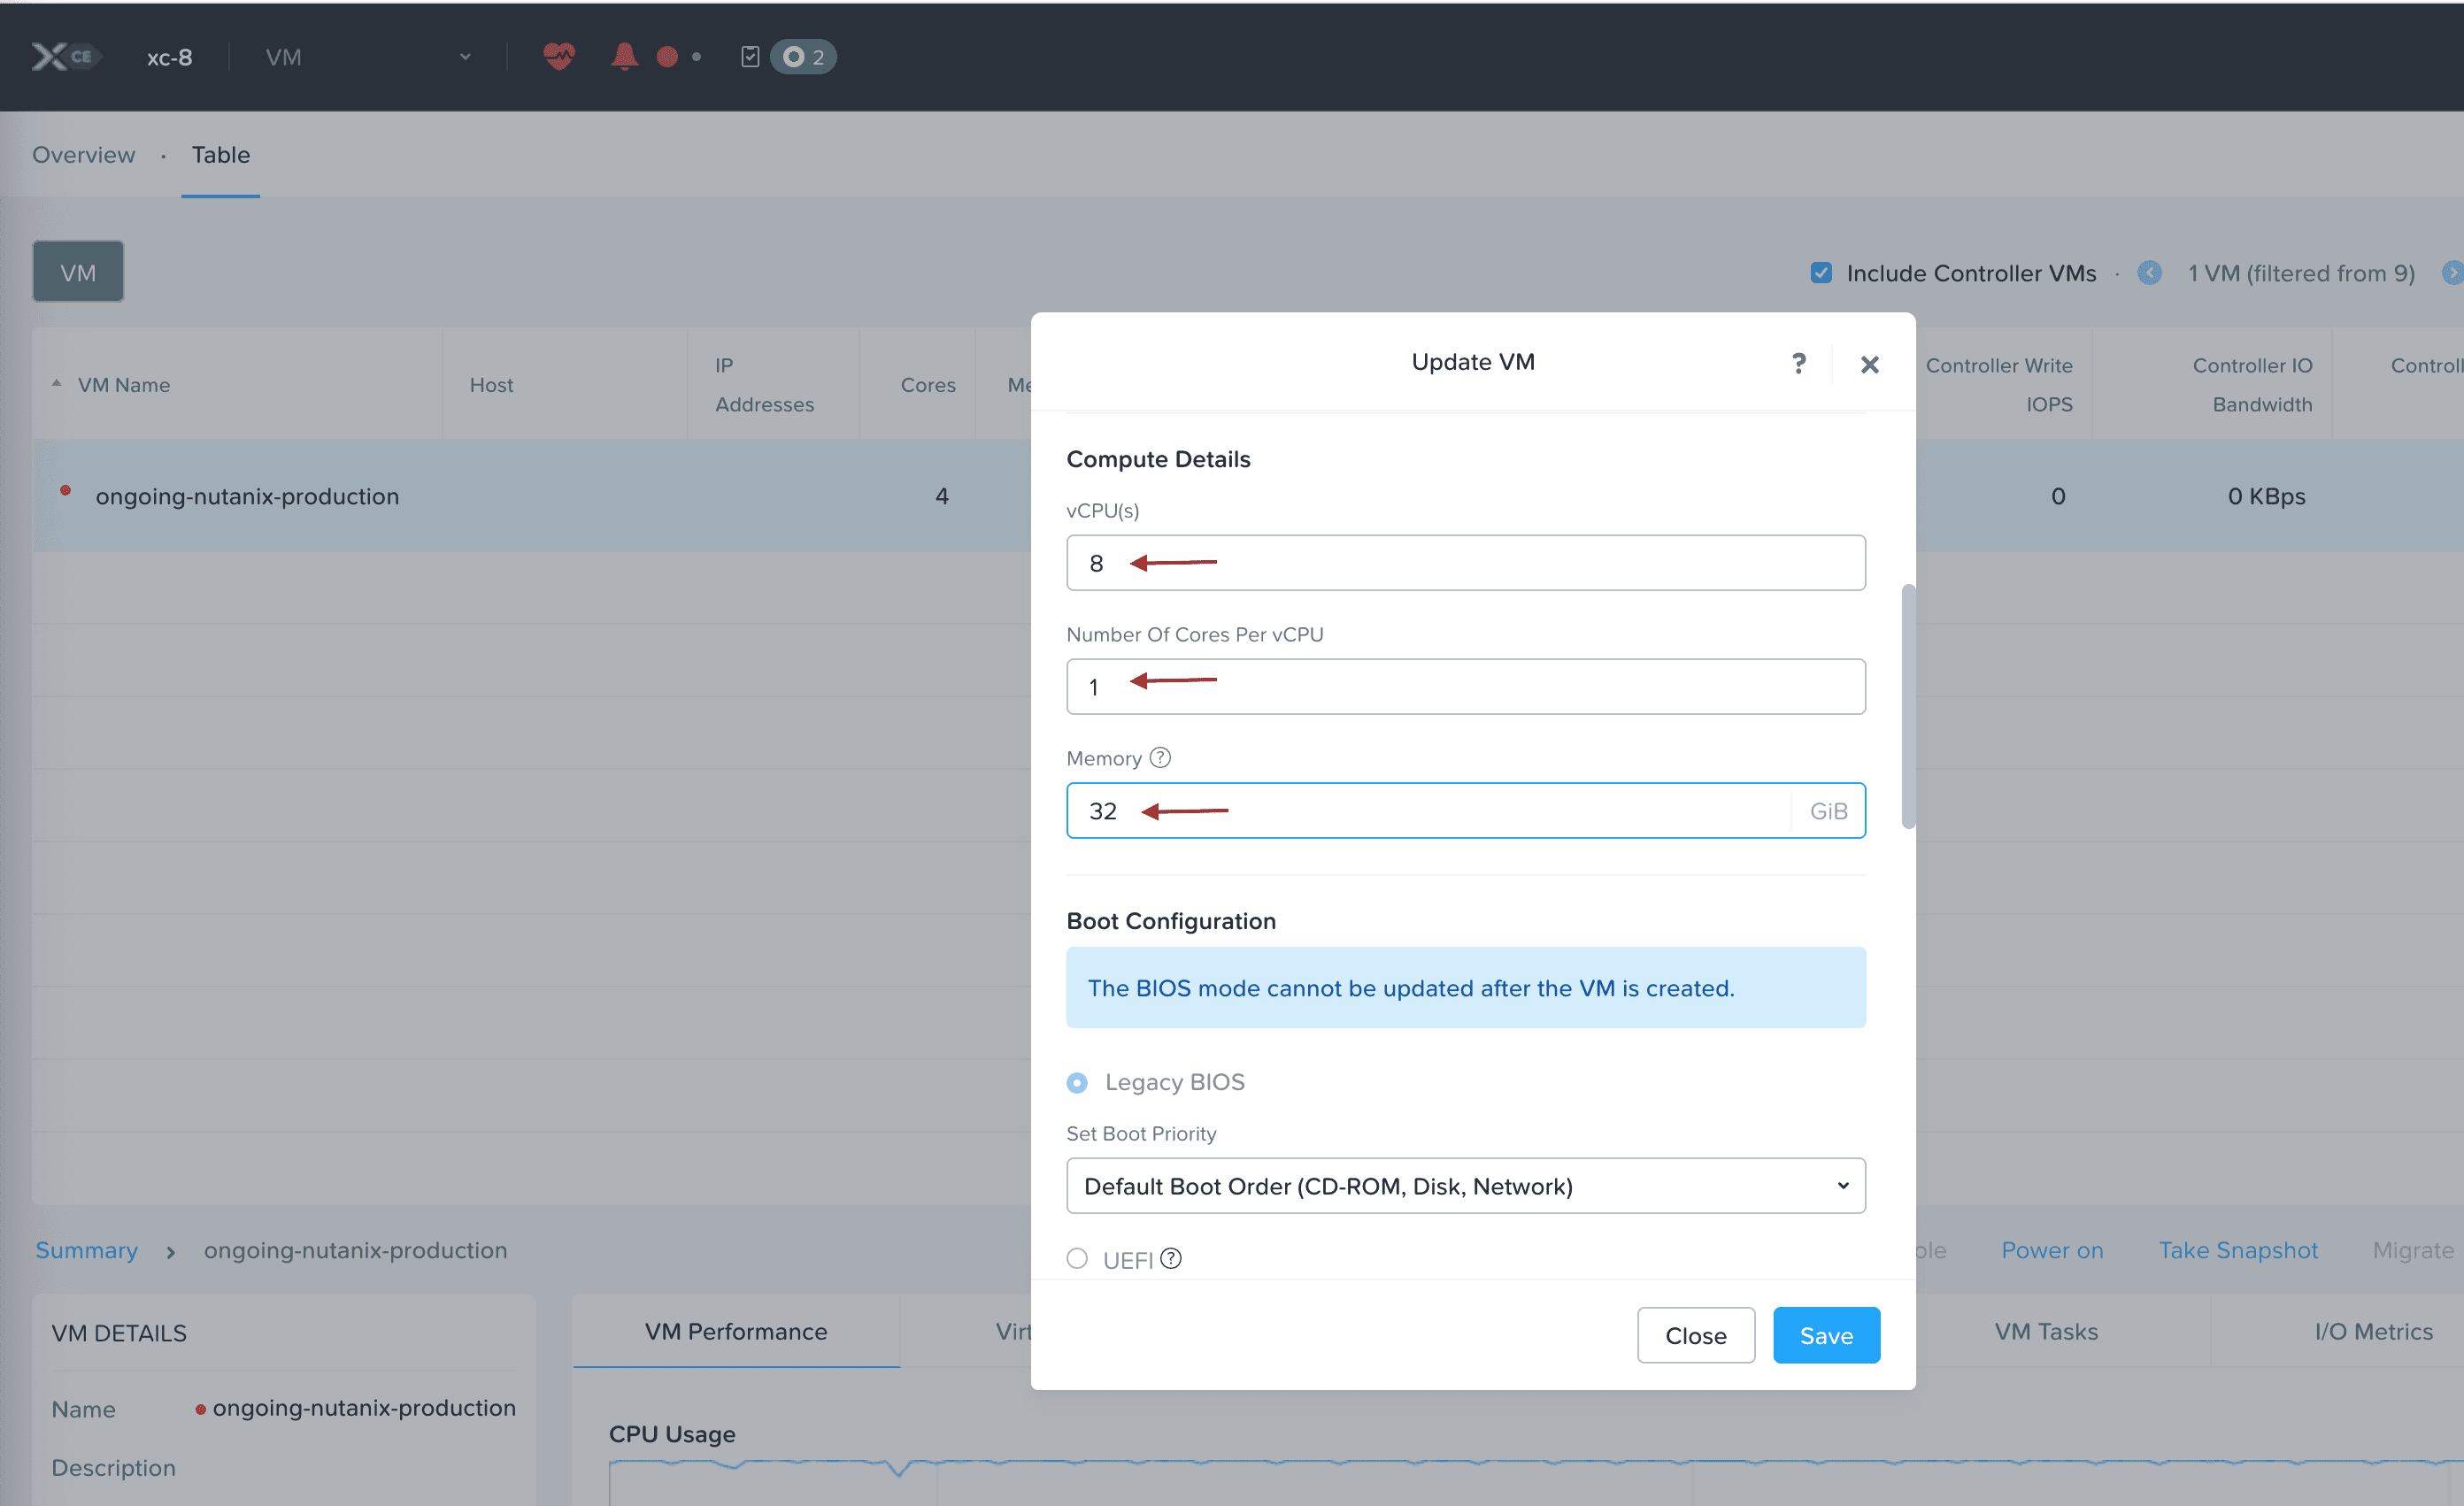Click the Take Snapshot link
The height and width of the screenshot is (1506, 2464).
pyautogui.click(x=2238, y=1250)
